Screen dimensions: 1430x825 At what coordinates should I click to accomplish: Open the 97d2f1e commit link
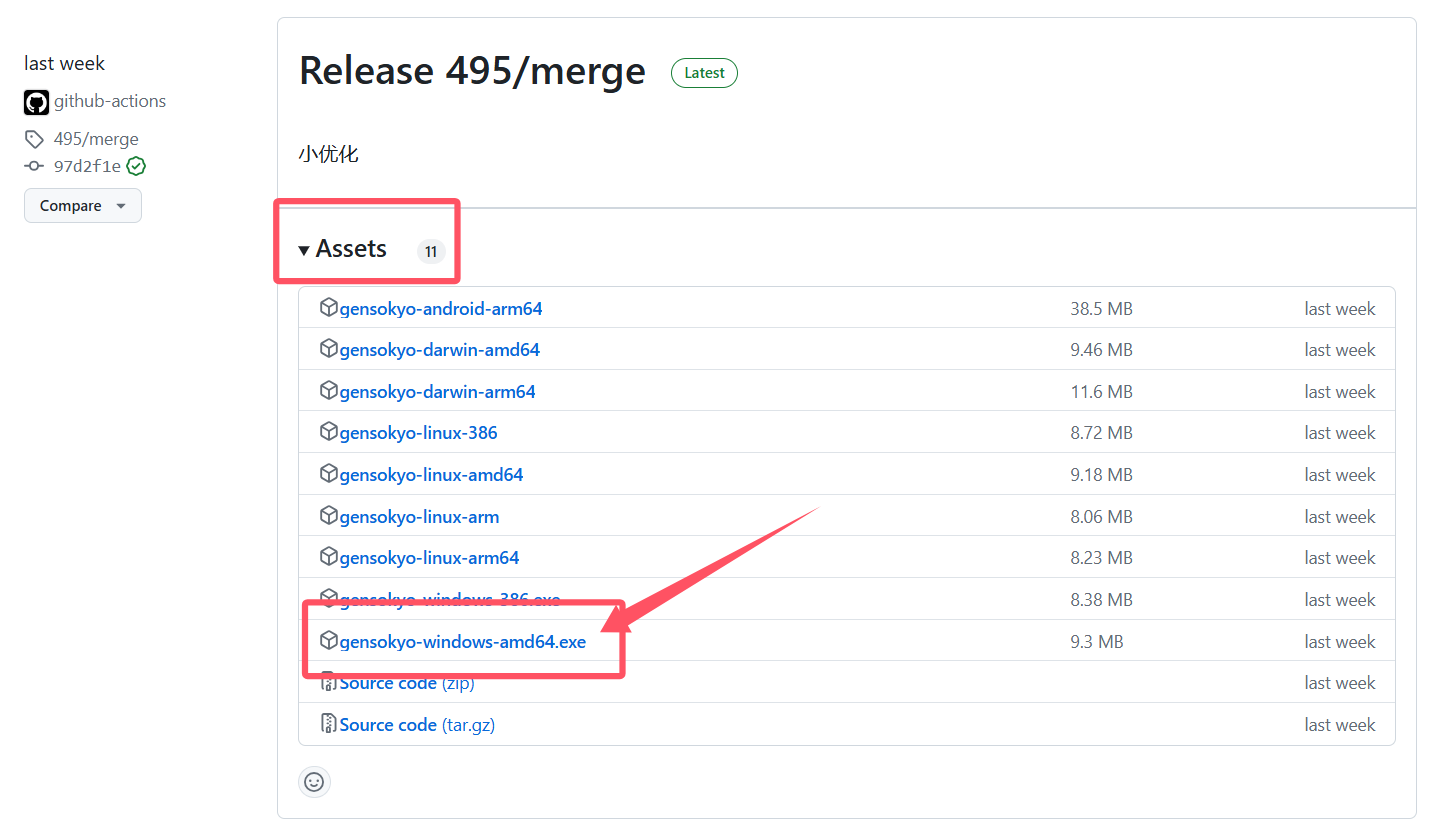[x=87, y=166]
